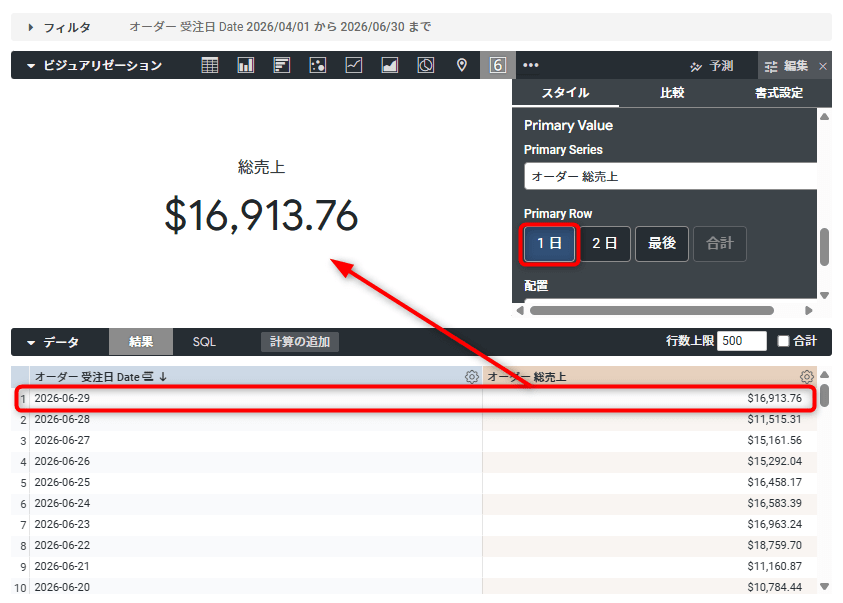
Task: Open the Primary Series dropdown
Action: point(670,176)
